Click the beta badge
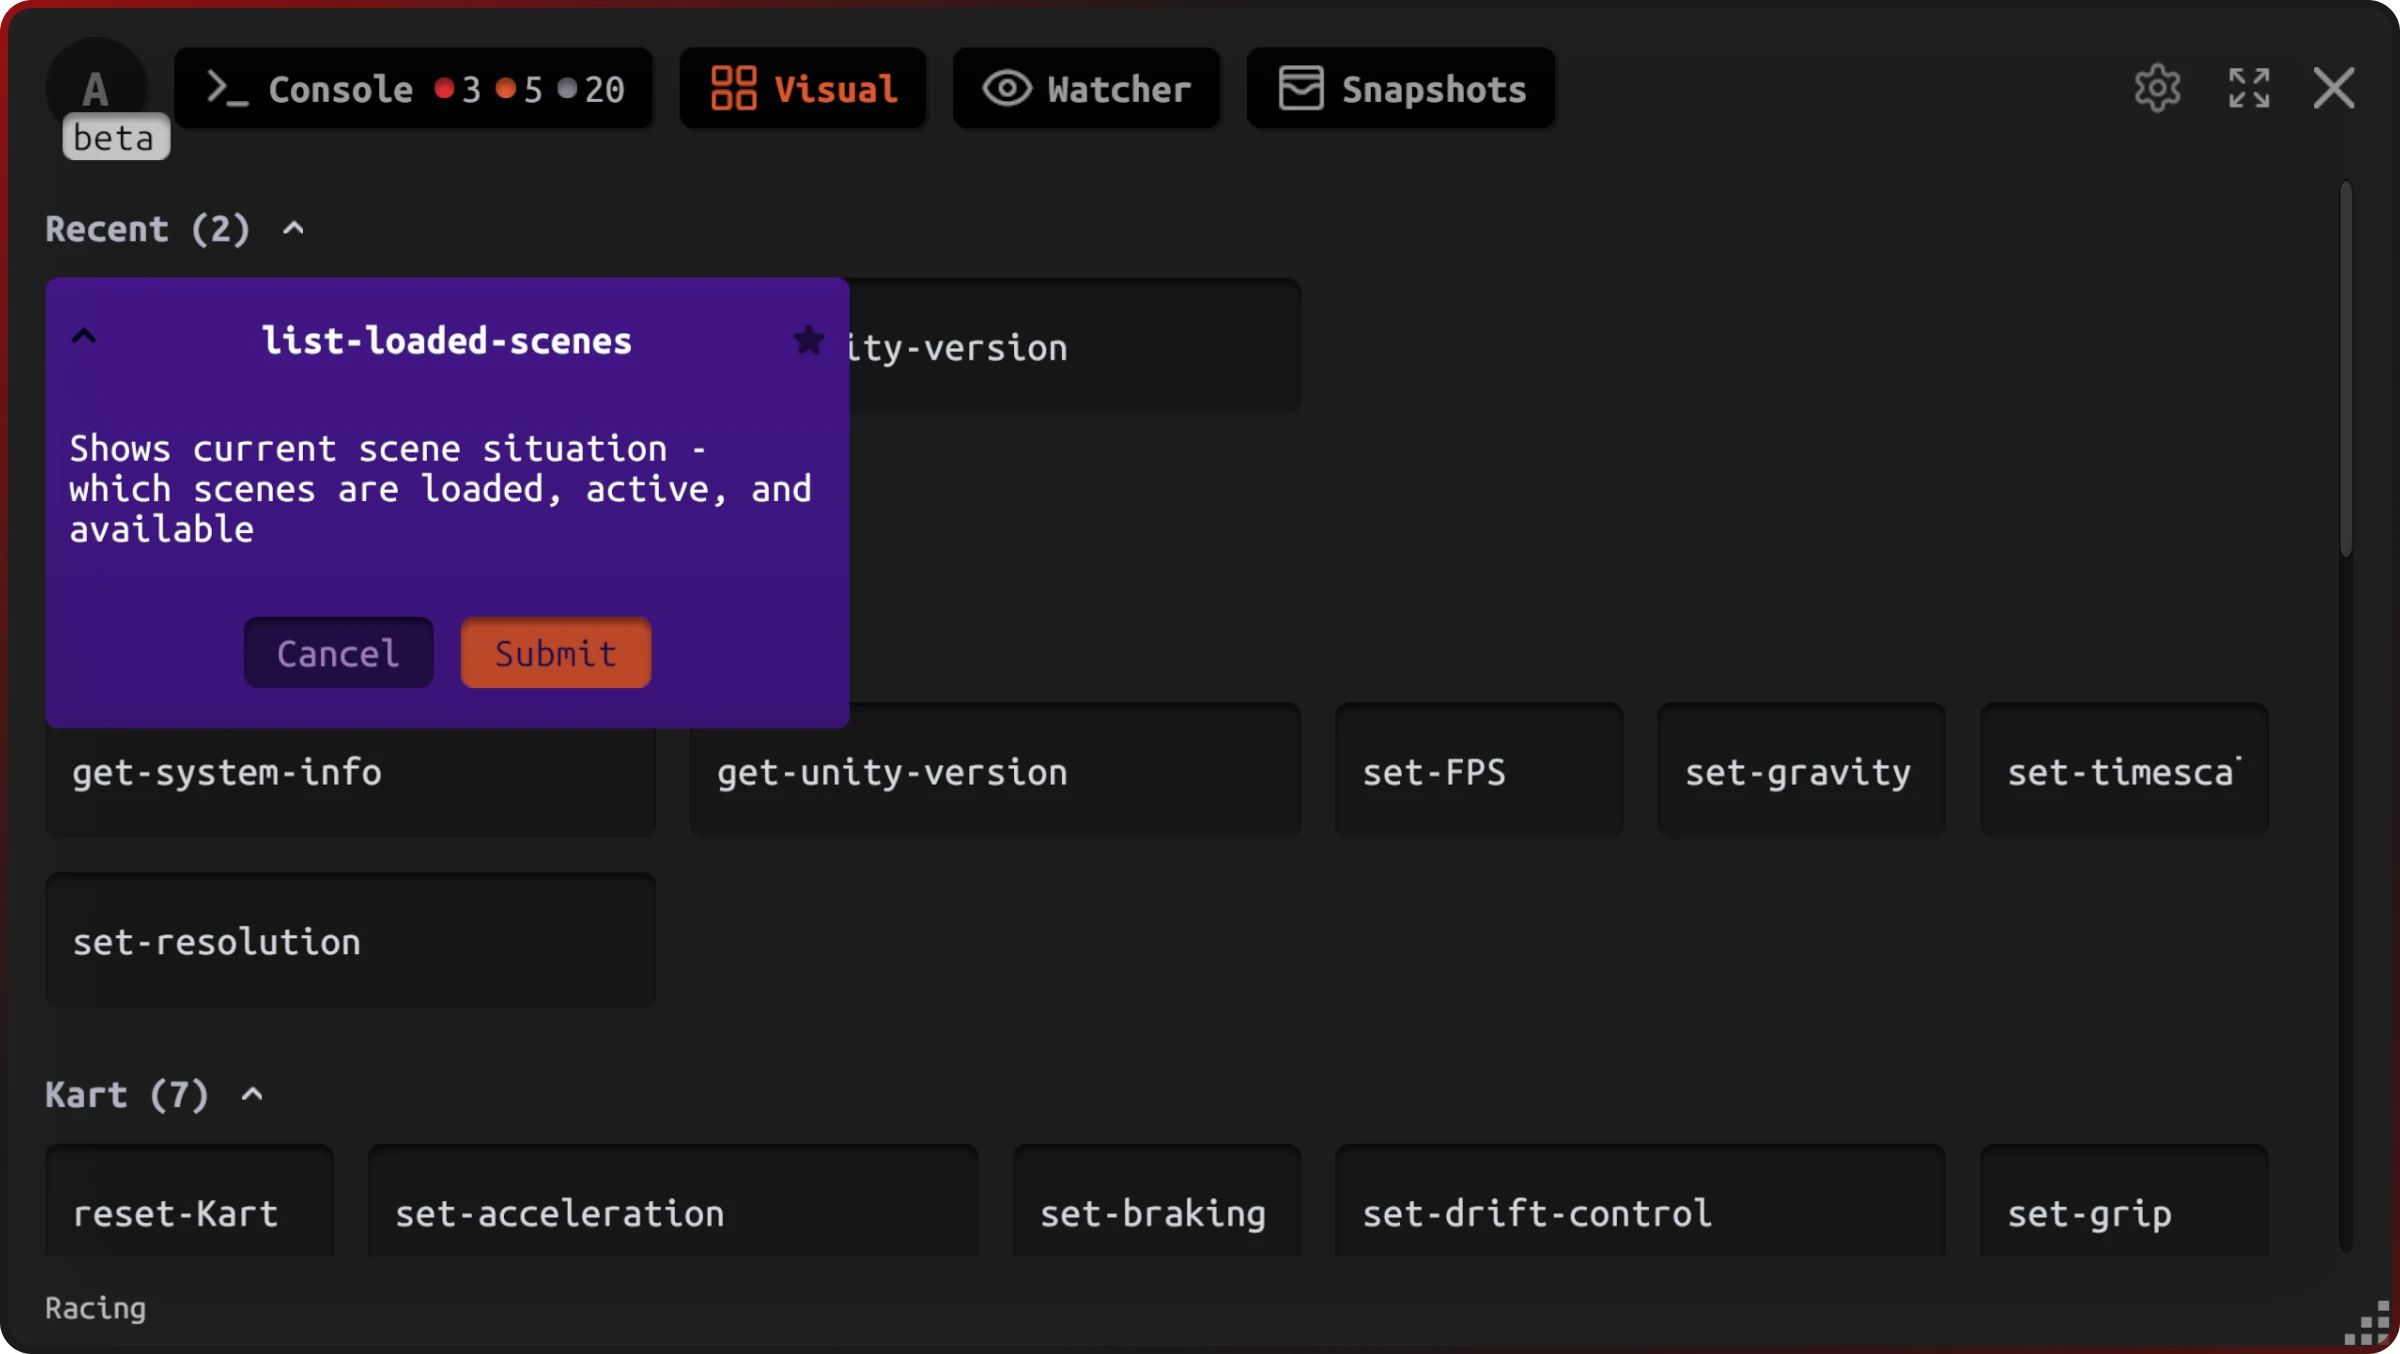The width and height of the screenshot is (2400, 1354). pyautogui.click(x=116, y=137)
